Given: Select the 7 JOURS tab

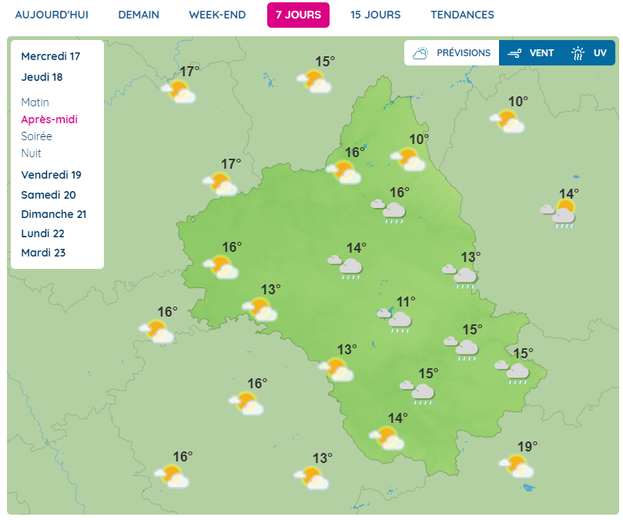Looking at the screenshot, I should (x=298, y=15).
